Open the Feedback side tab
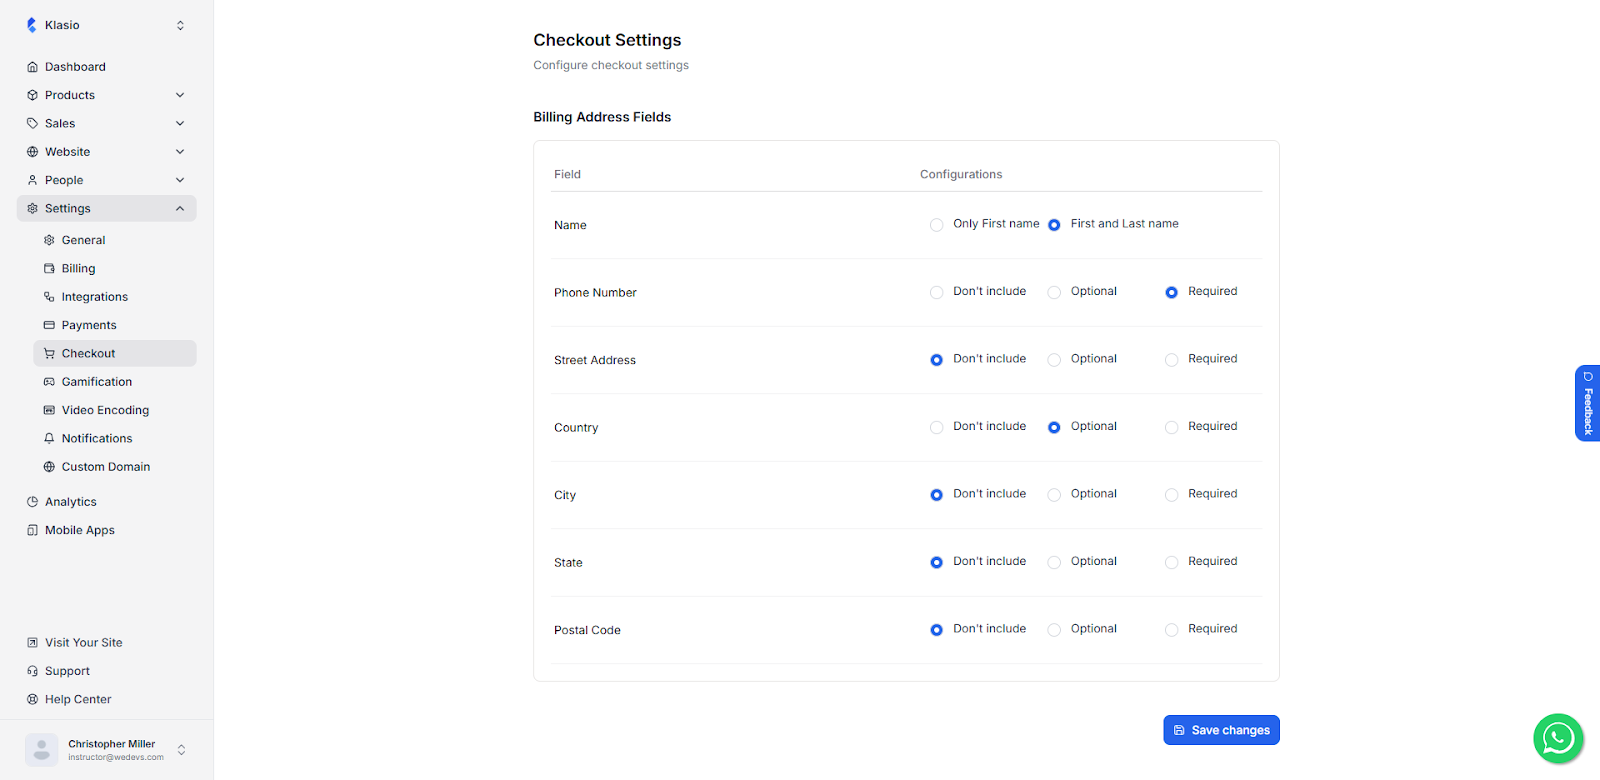Screen dimensions: 1600x780 tap(1587, 403)
